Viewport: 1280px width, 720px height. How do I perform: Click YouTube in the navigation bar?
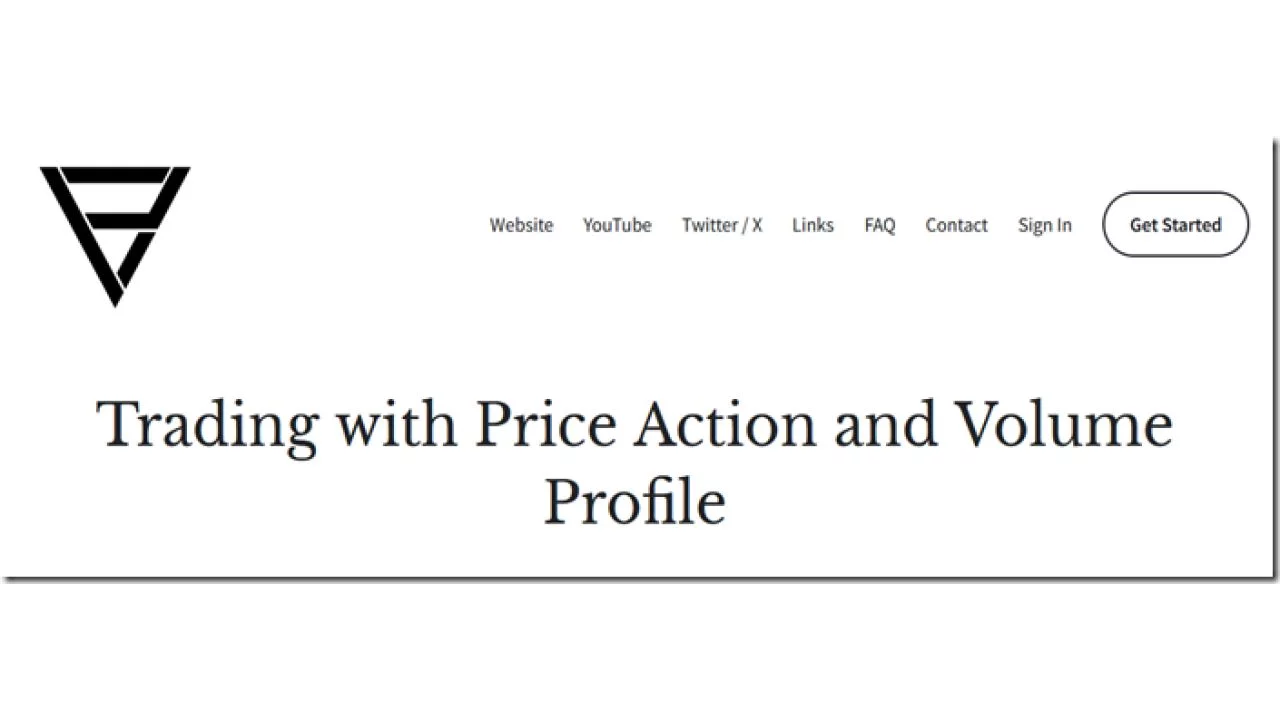coord(617,225)
